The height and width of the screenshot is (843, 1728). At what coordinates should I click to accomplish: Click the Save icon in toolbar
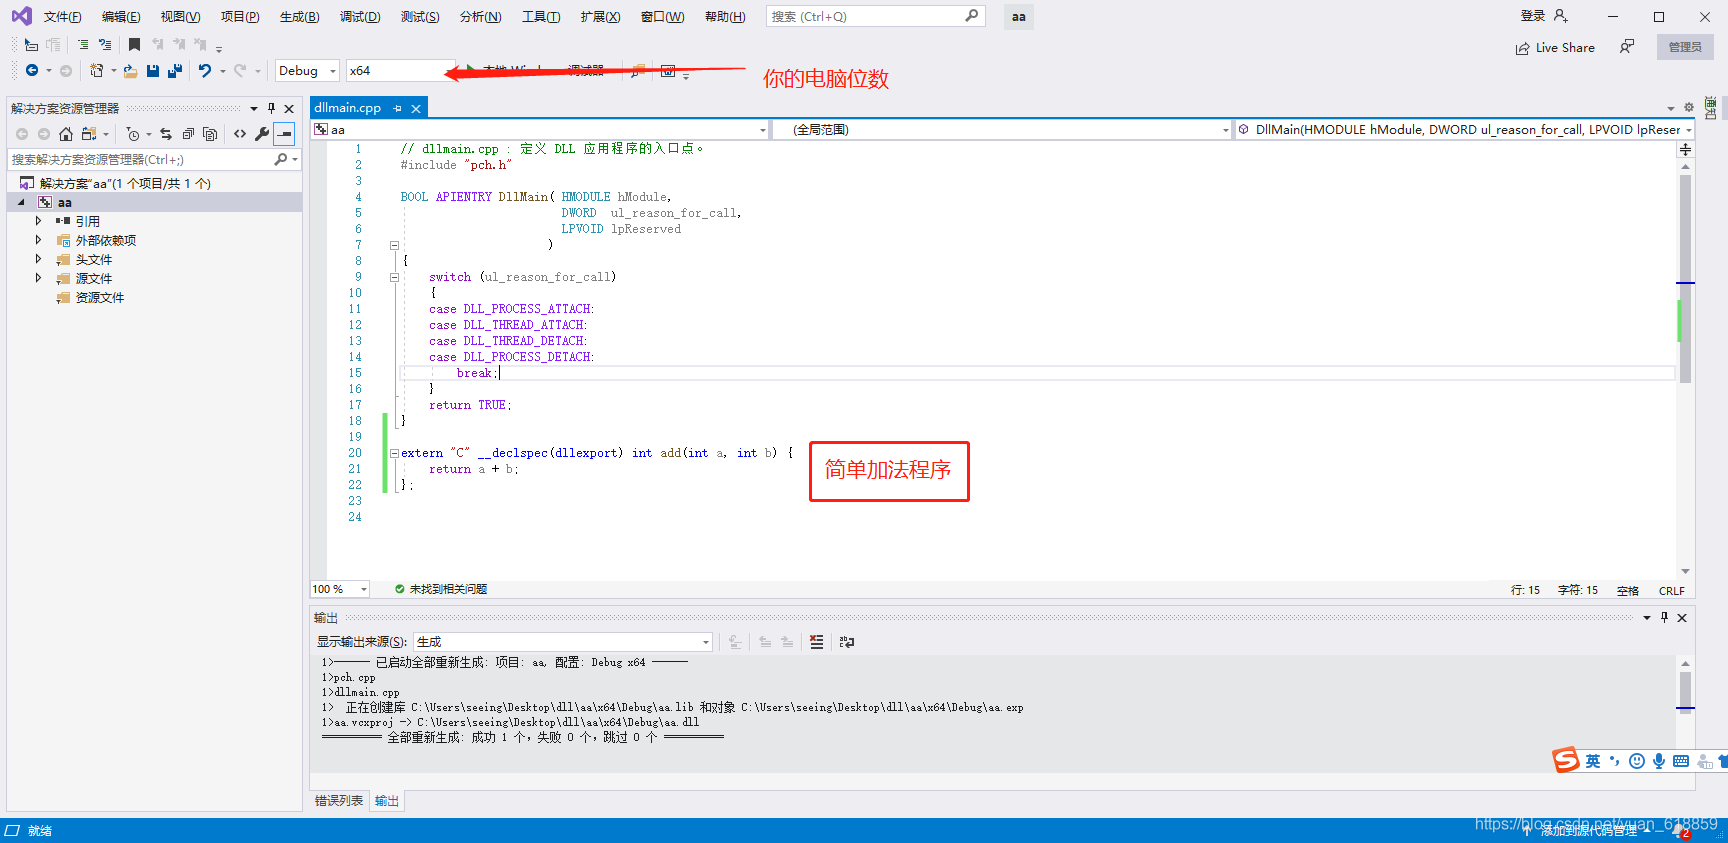click(153, 71)
